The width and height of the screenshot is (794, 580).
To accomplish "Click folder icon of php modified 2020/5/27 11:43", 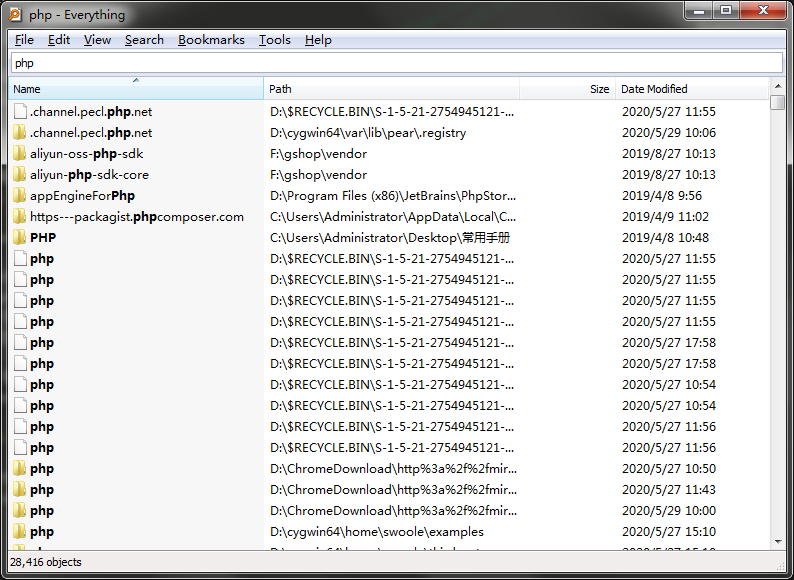I will point(20,490).
